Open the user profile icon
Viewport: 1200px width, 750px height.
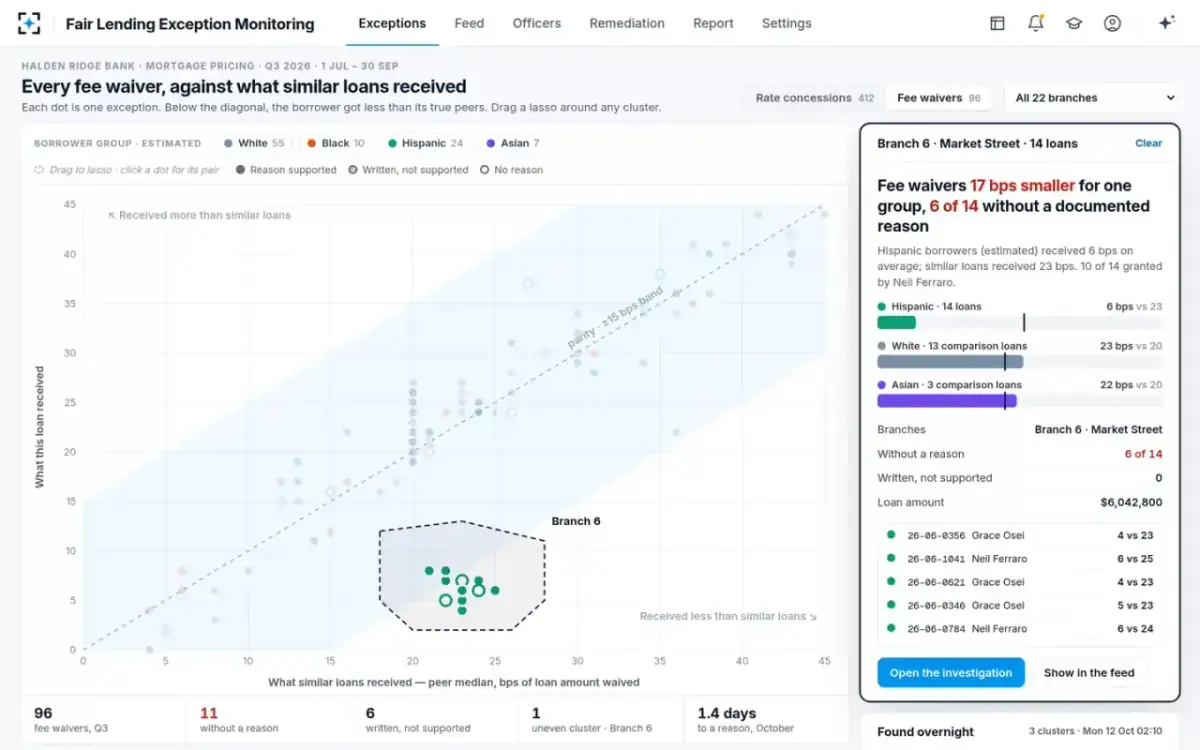pyautogui.click(x=1112, y=23)
